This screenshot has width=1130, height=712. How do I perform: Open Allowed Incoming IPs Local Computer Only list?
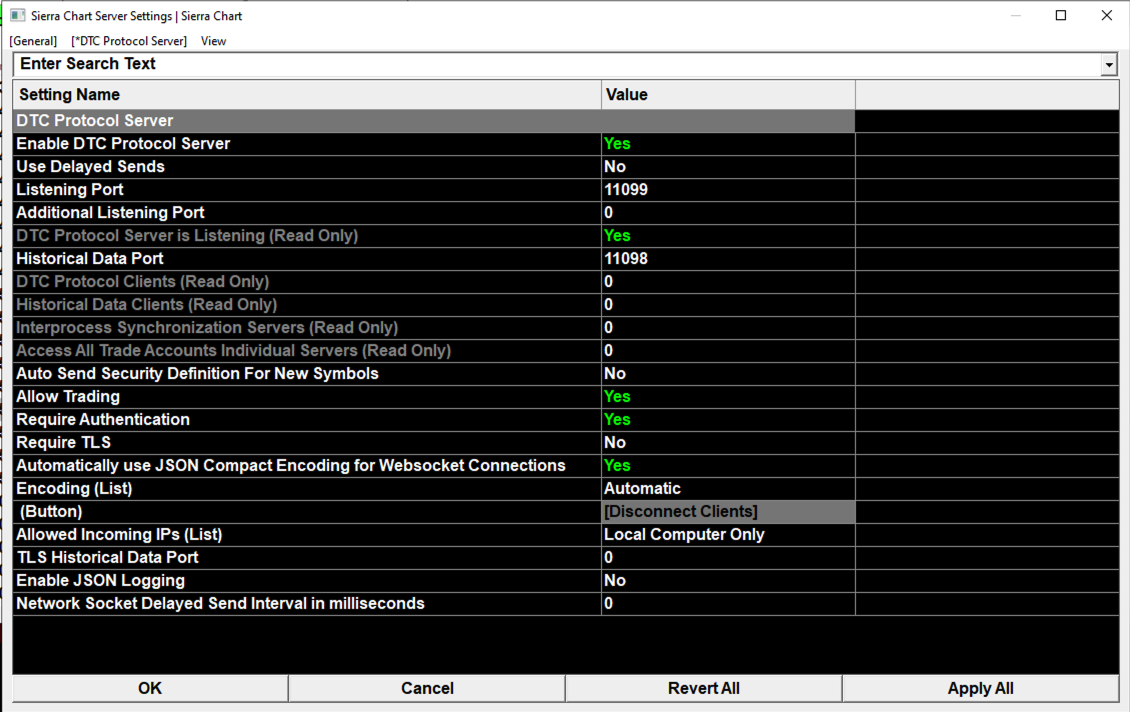729,535
